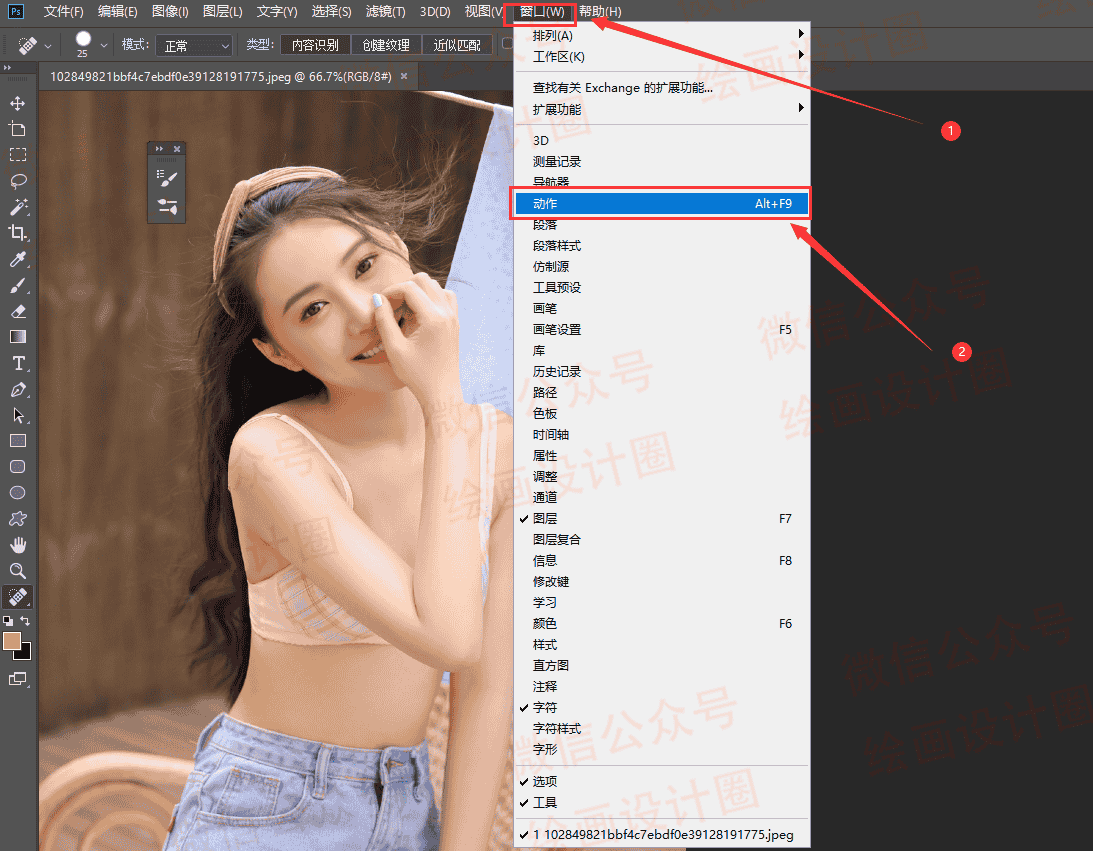Select open document 102849821bbf4c7ebdf0e39128191775.jpeg entry
The height and width of the screenshot is (851, 1093).
click(x=661, y=834)
